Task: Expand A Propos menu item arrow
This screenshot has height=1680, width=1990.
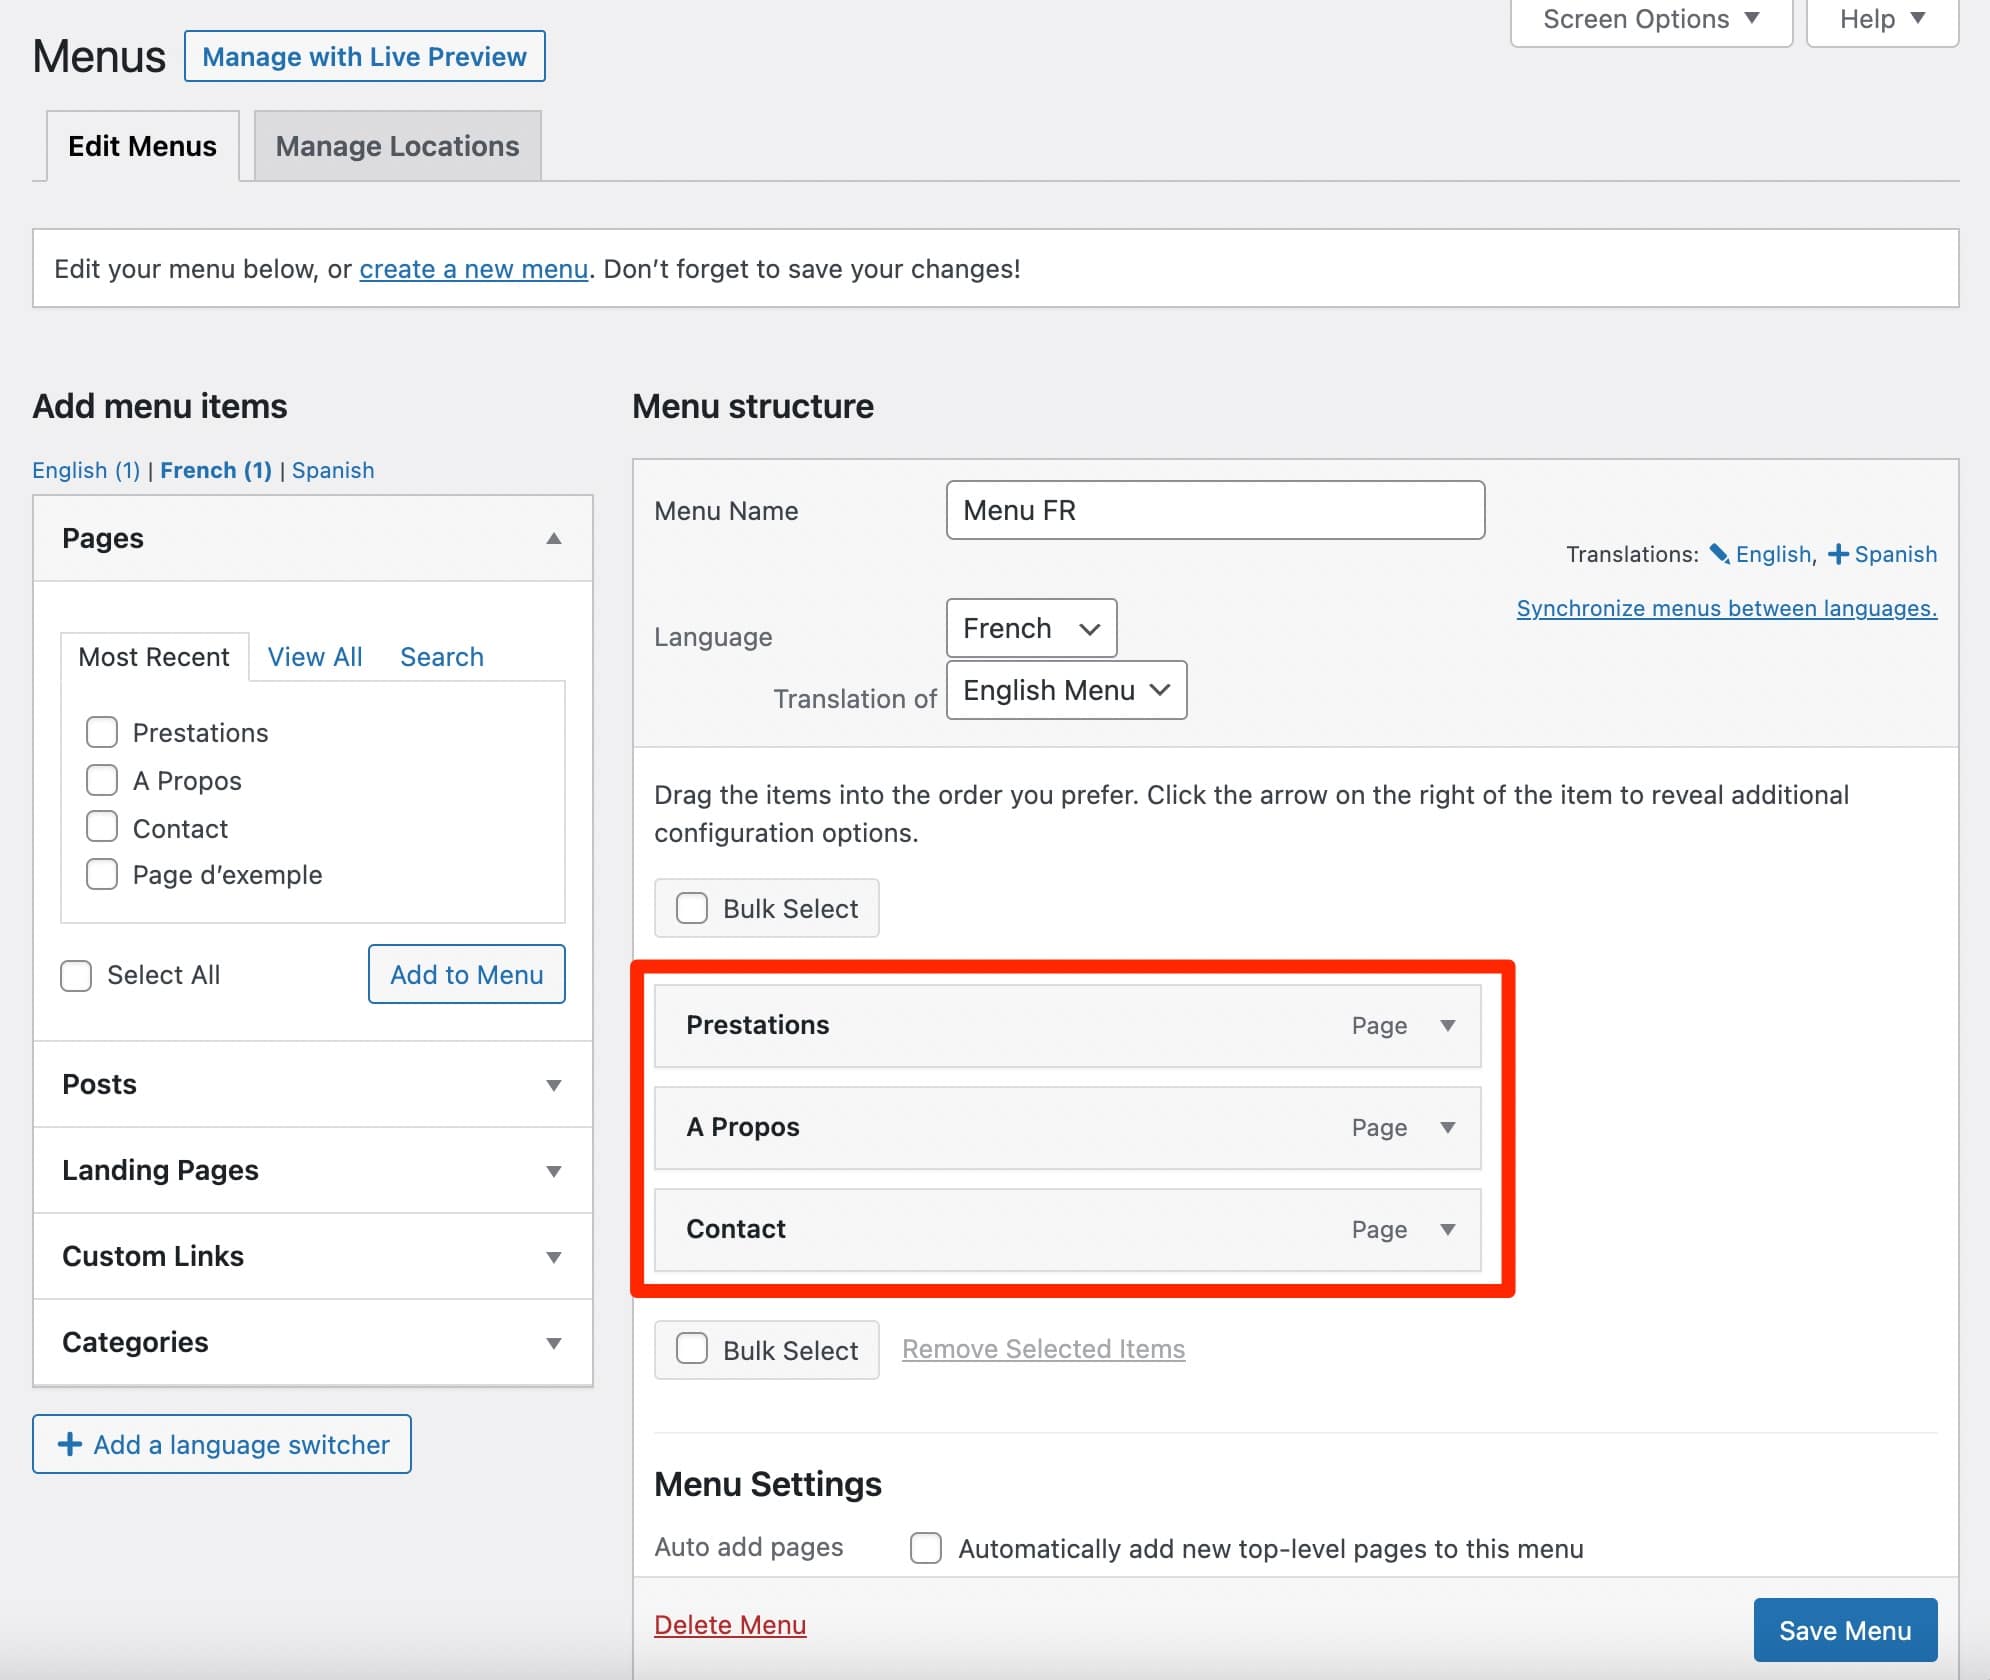Action: tap(1447, 1127)
